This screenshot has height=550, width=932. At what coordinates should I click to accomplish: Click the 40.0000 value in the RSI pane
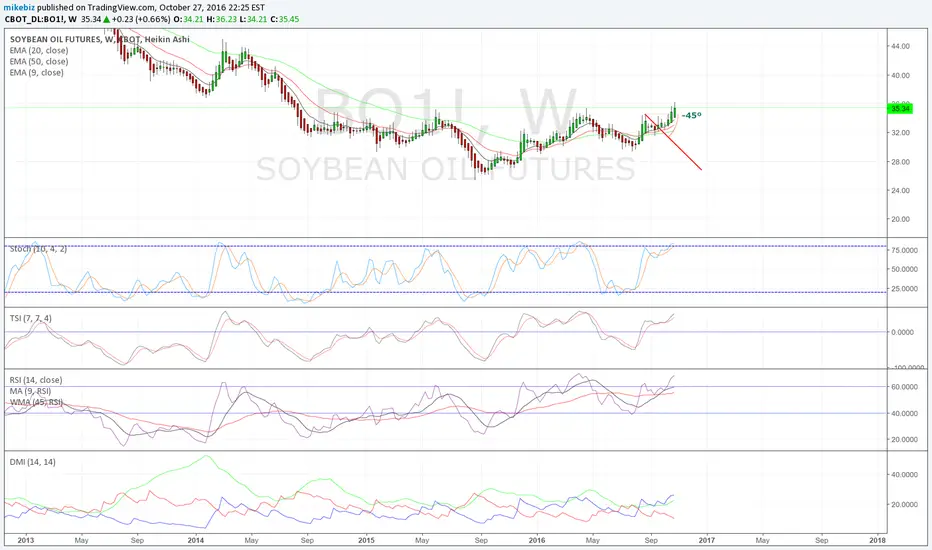tap(903, 413)
